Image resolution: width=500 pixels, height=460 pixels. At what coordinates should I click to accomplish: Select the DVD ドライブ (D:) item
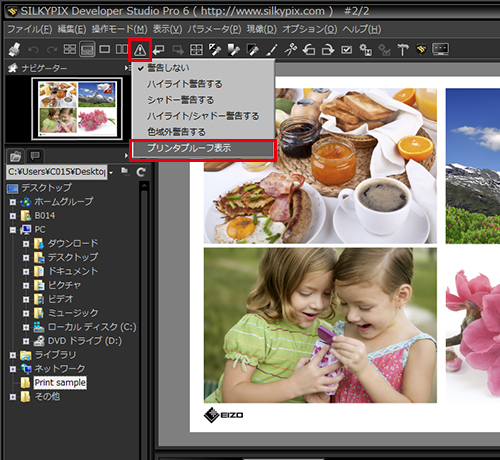[x=85, y=341]
